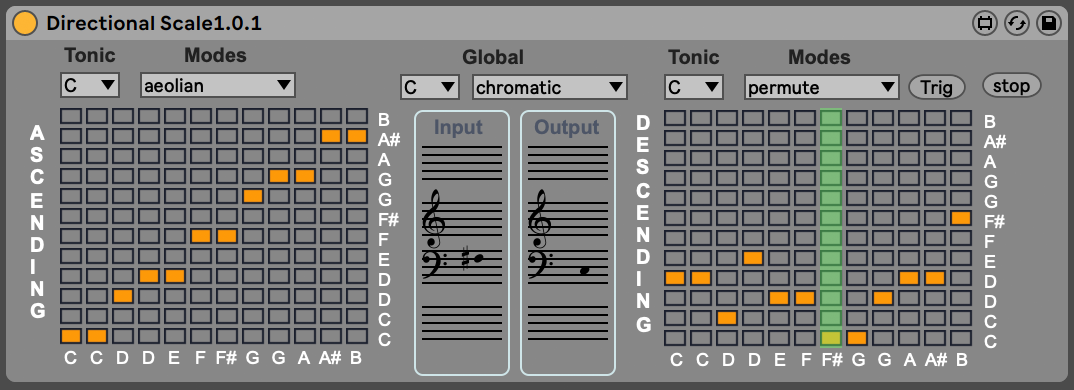Enable ascending grid cell at row B, column B
Screen dimensions: 1074x390
click(357, 117)
